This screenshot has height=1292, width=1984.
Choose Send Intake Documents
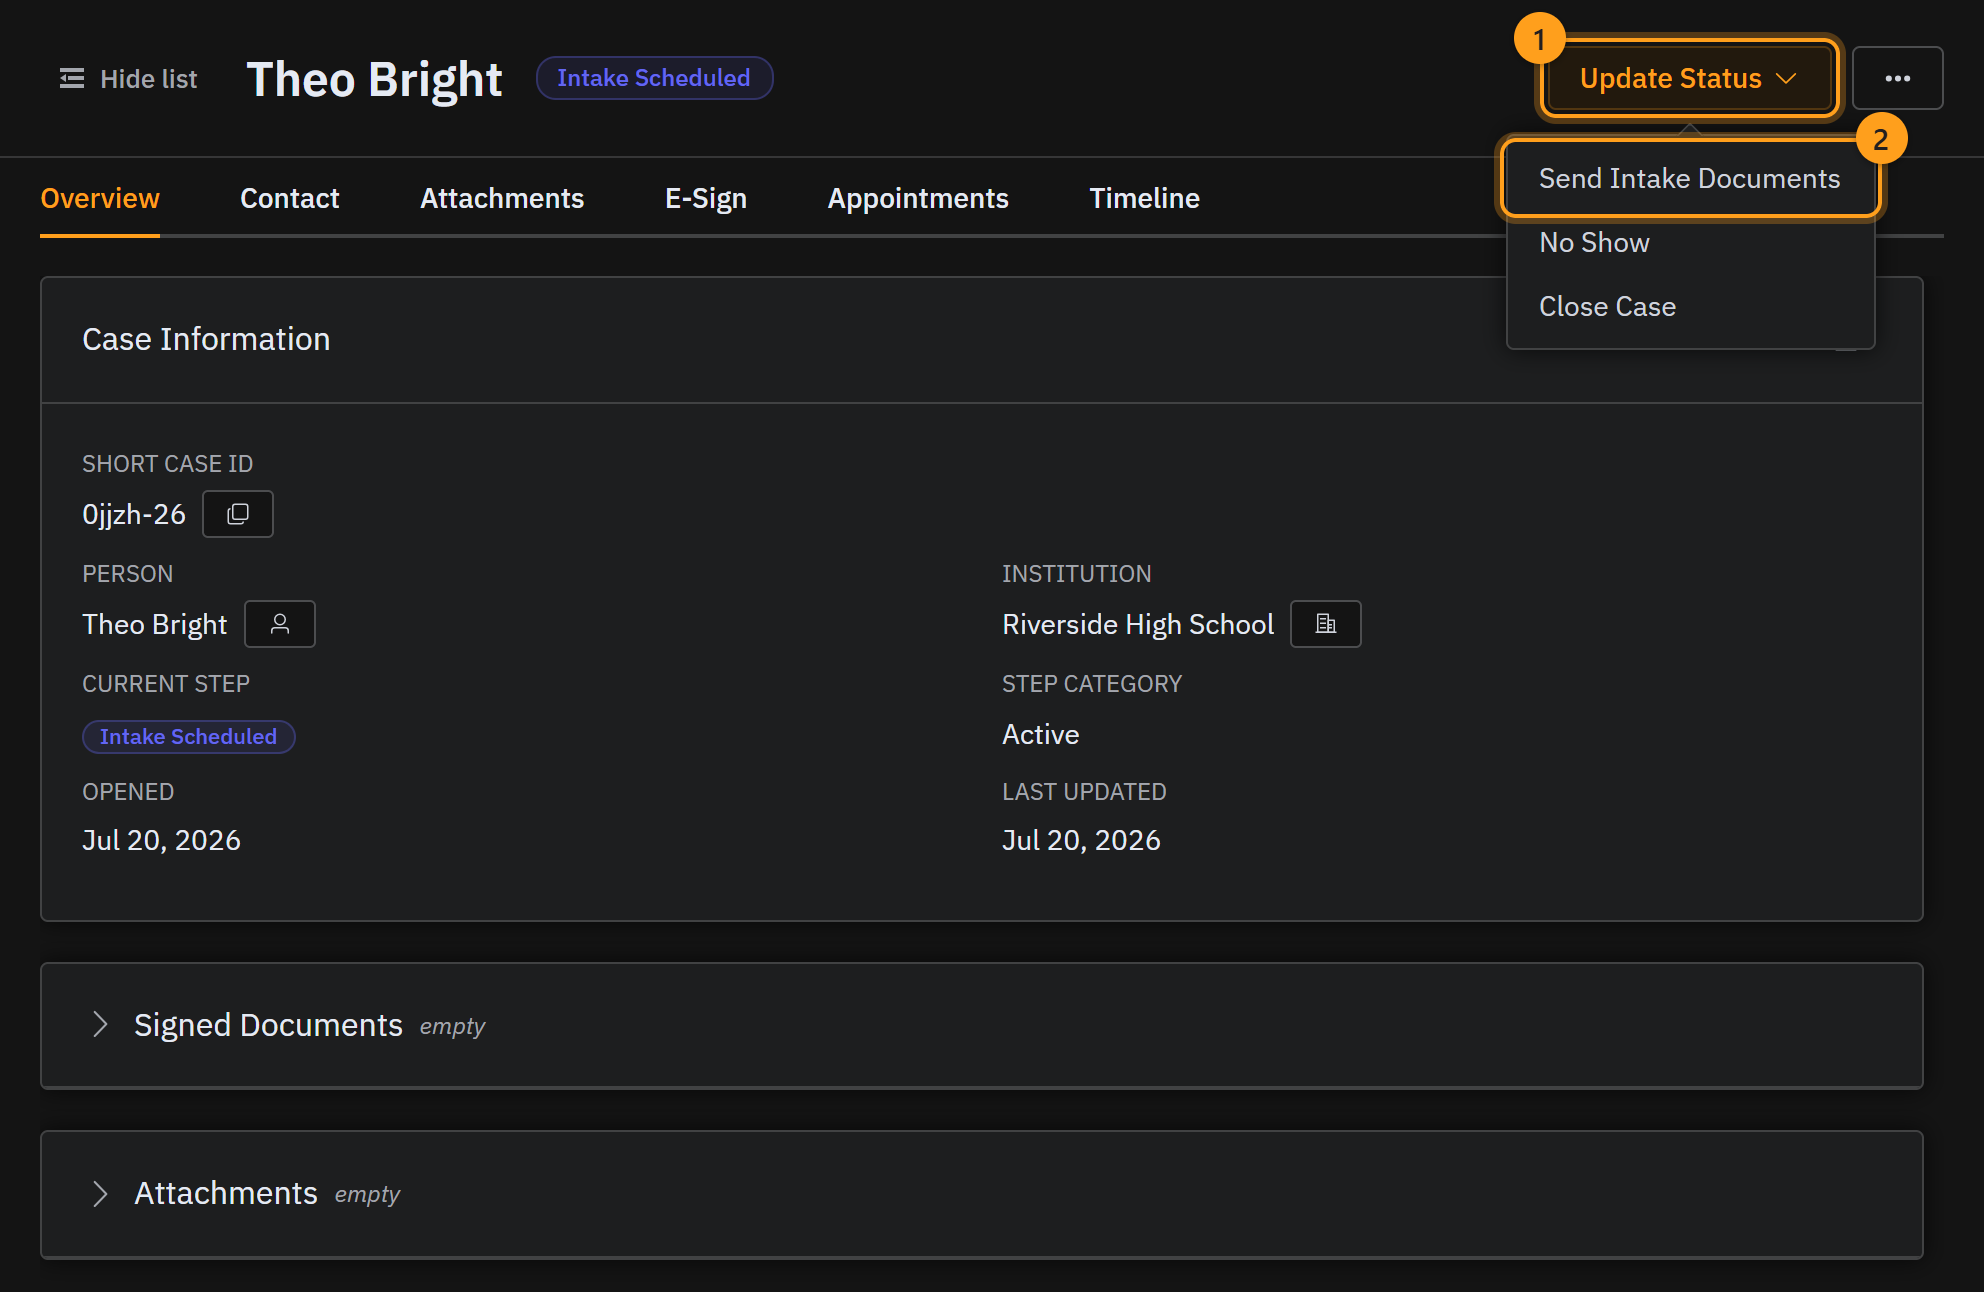point(1690,178)
